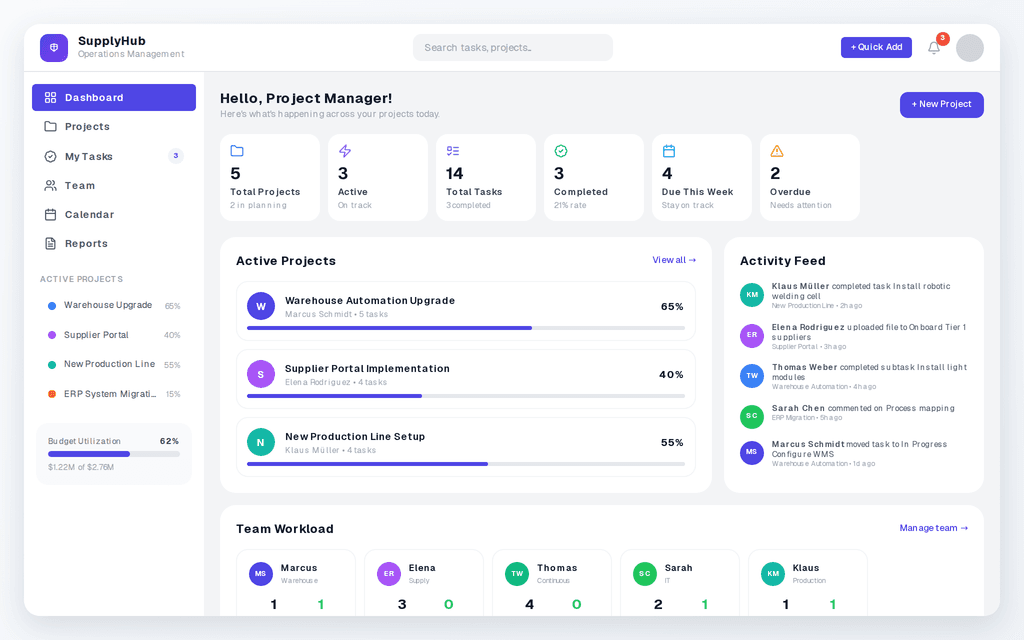
Task: Click the "Warehouse Automation Upgrade" project title
Action: pyautogui.click(x=370, y=300)
